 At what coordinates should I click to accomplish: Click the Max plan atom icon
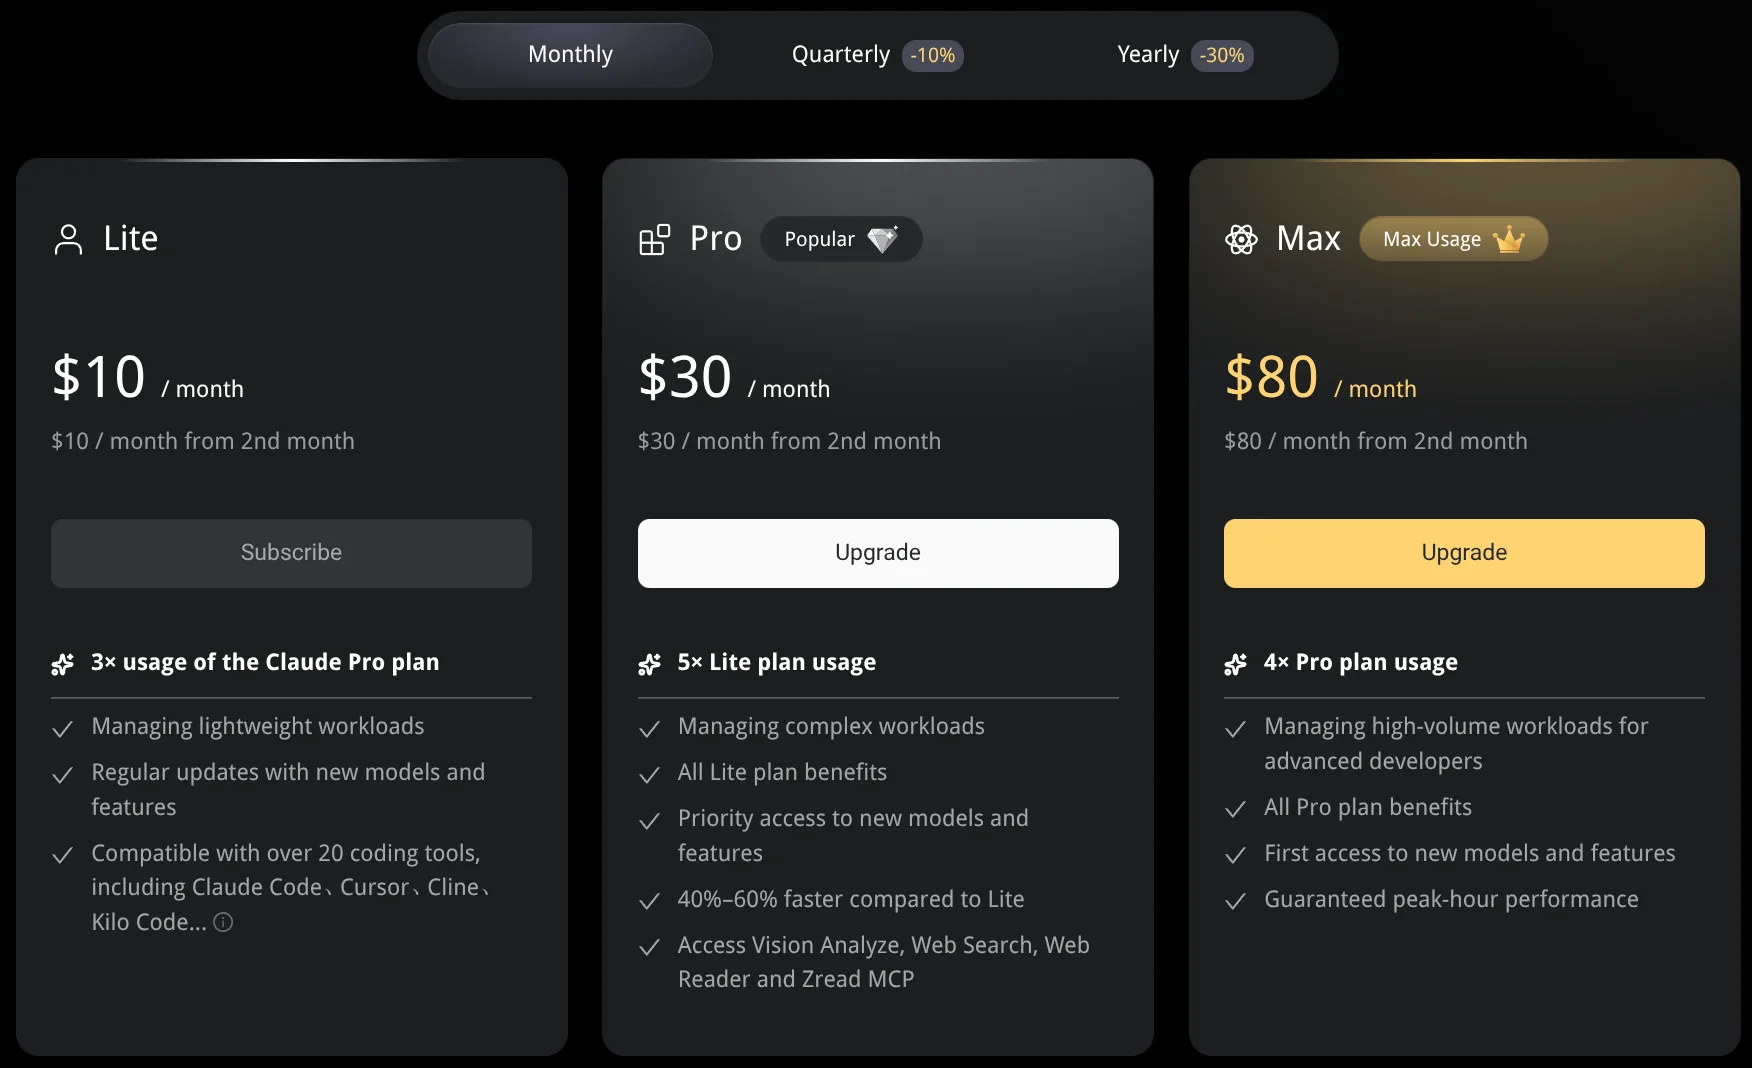(x=1241, y=240)
